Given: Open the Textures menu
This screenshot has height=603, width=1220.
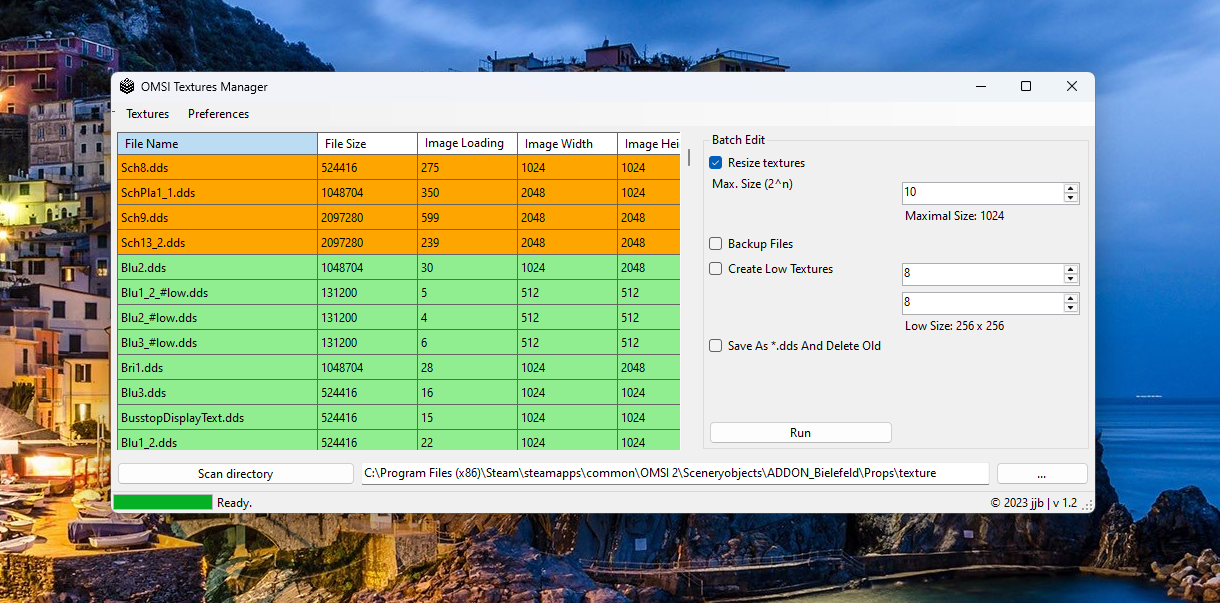Looking at the screenshot, I should 147,114.
